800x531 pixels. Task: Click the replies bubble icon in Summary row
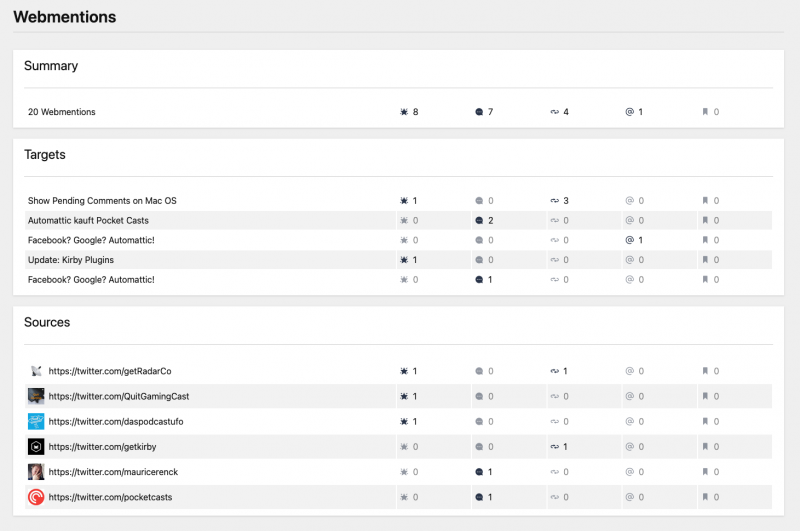[479, 112]
